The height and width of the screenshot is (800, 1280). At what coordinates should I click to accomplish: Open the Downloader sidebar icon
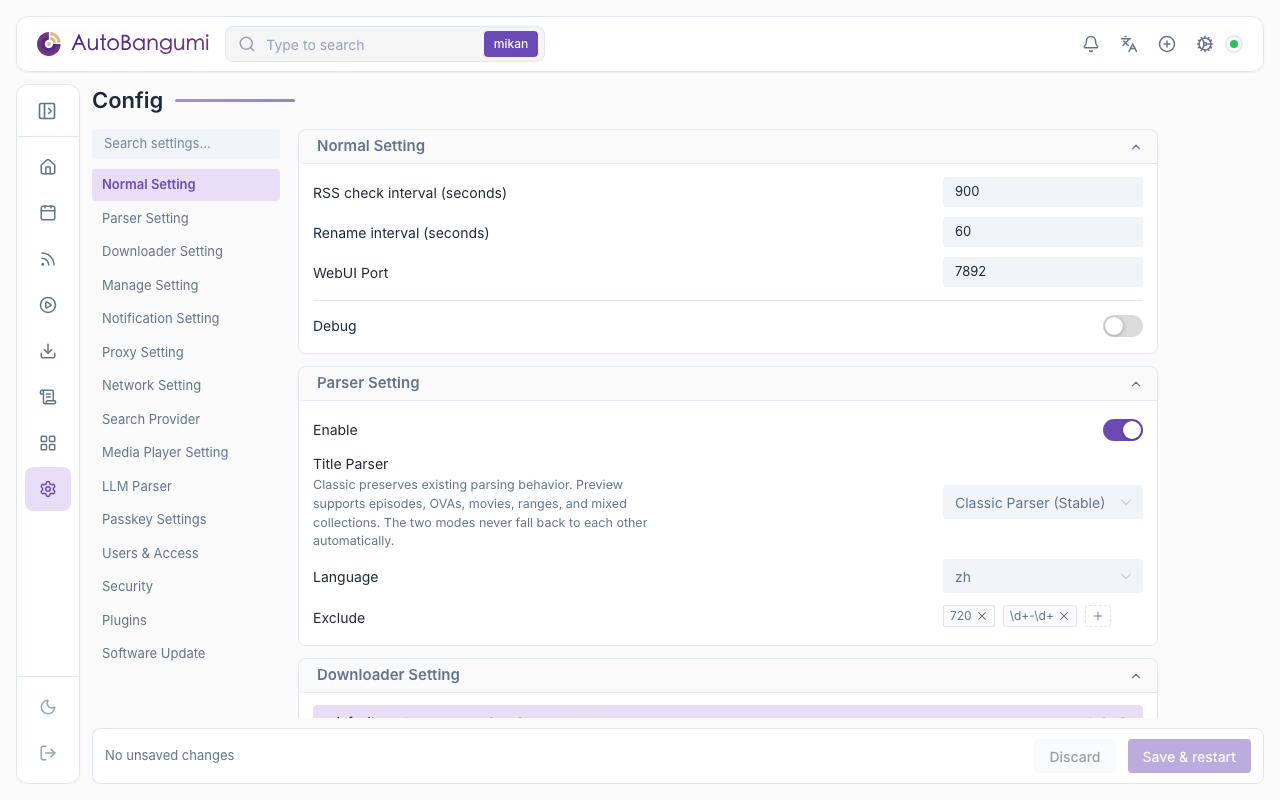(48, 351)
